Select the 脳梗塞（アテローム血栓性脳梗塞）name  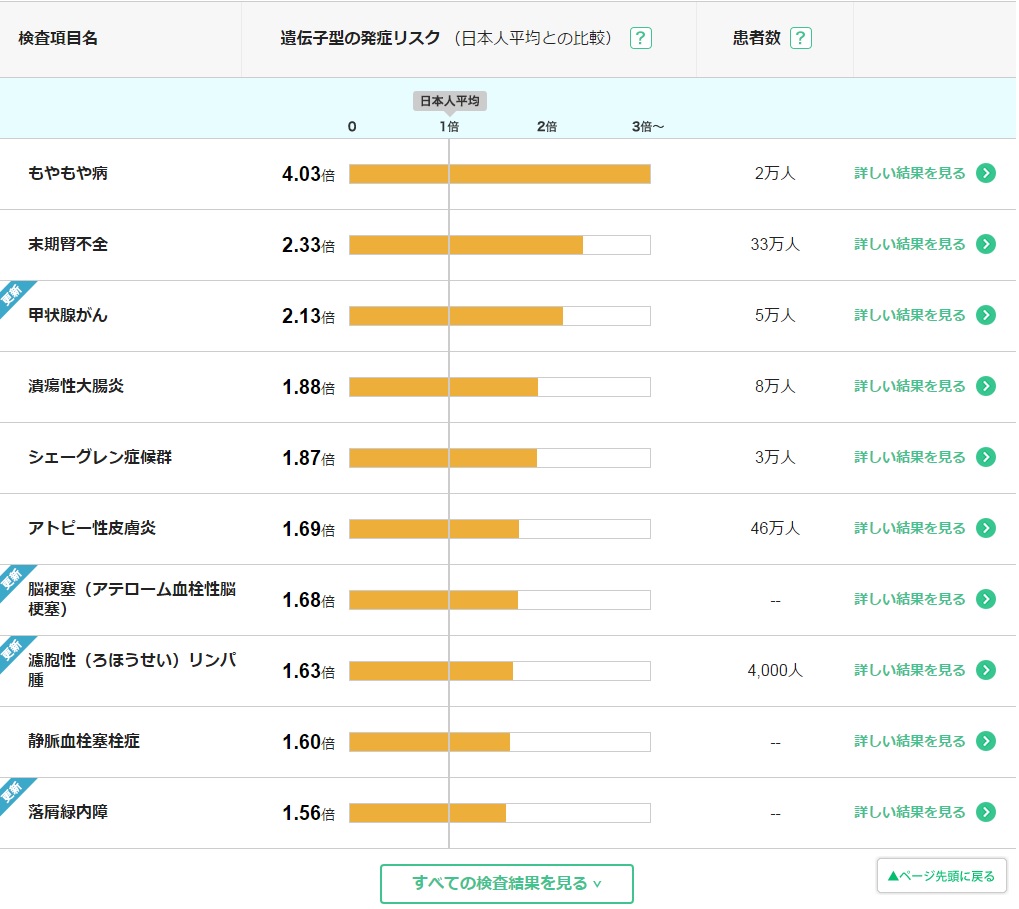tap(133, 600)
